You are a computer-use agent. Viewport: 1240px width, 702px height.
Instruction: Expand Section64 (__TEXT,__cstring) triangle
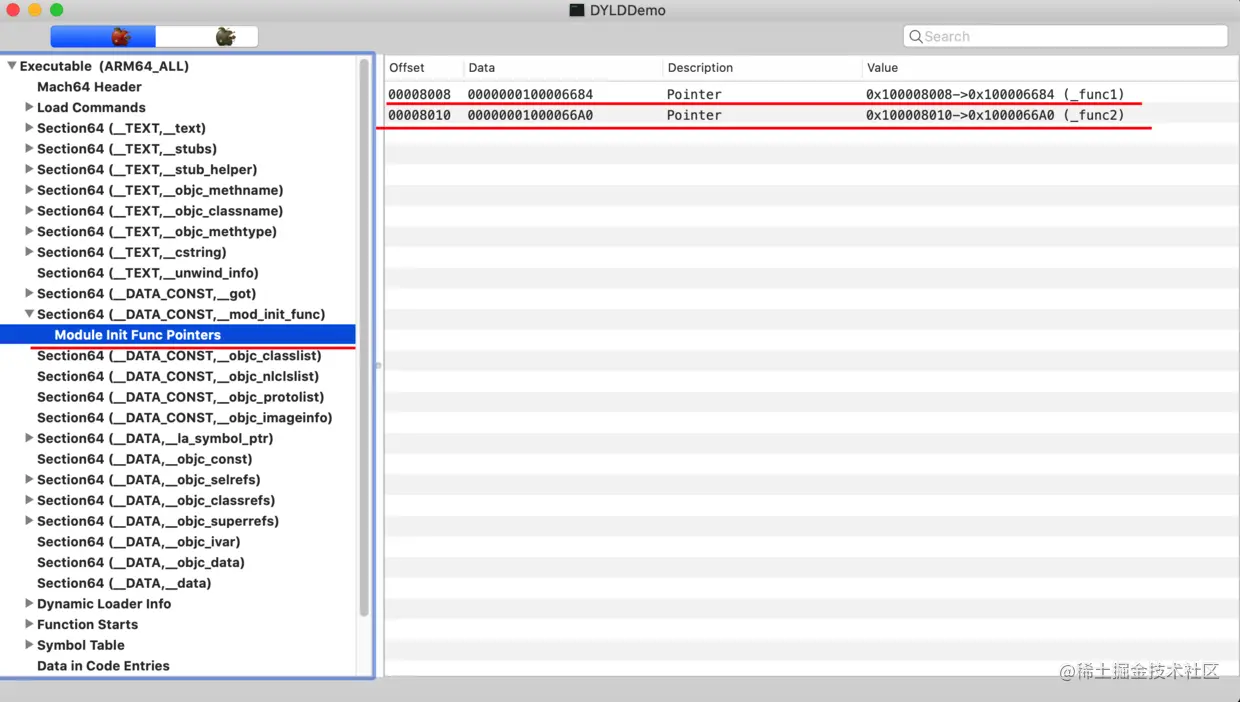pos(29,252)
